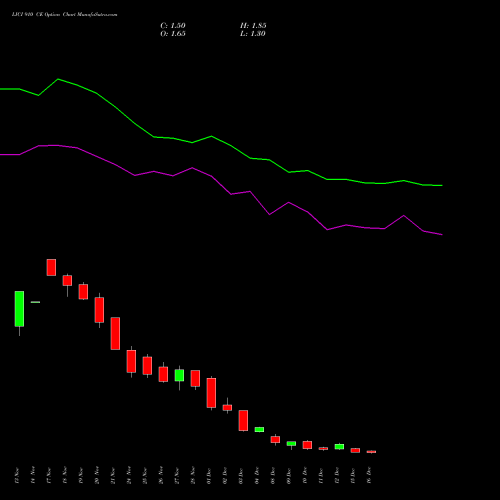The height and width of the screenshot is (500, 500).
Task: Click the open value O: 1.65
Action: pyautogui.click(x=173, y=34)
